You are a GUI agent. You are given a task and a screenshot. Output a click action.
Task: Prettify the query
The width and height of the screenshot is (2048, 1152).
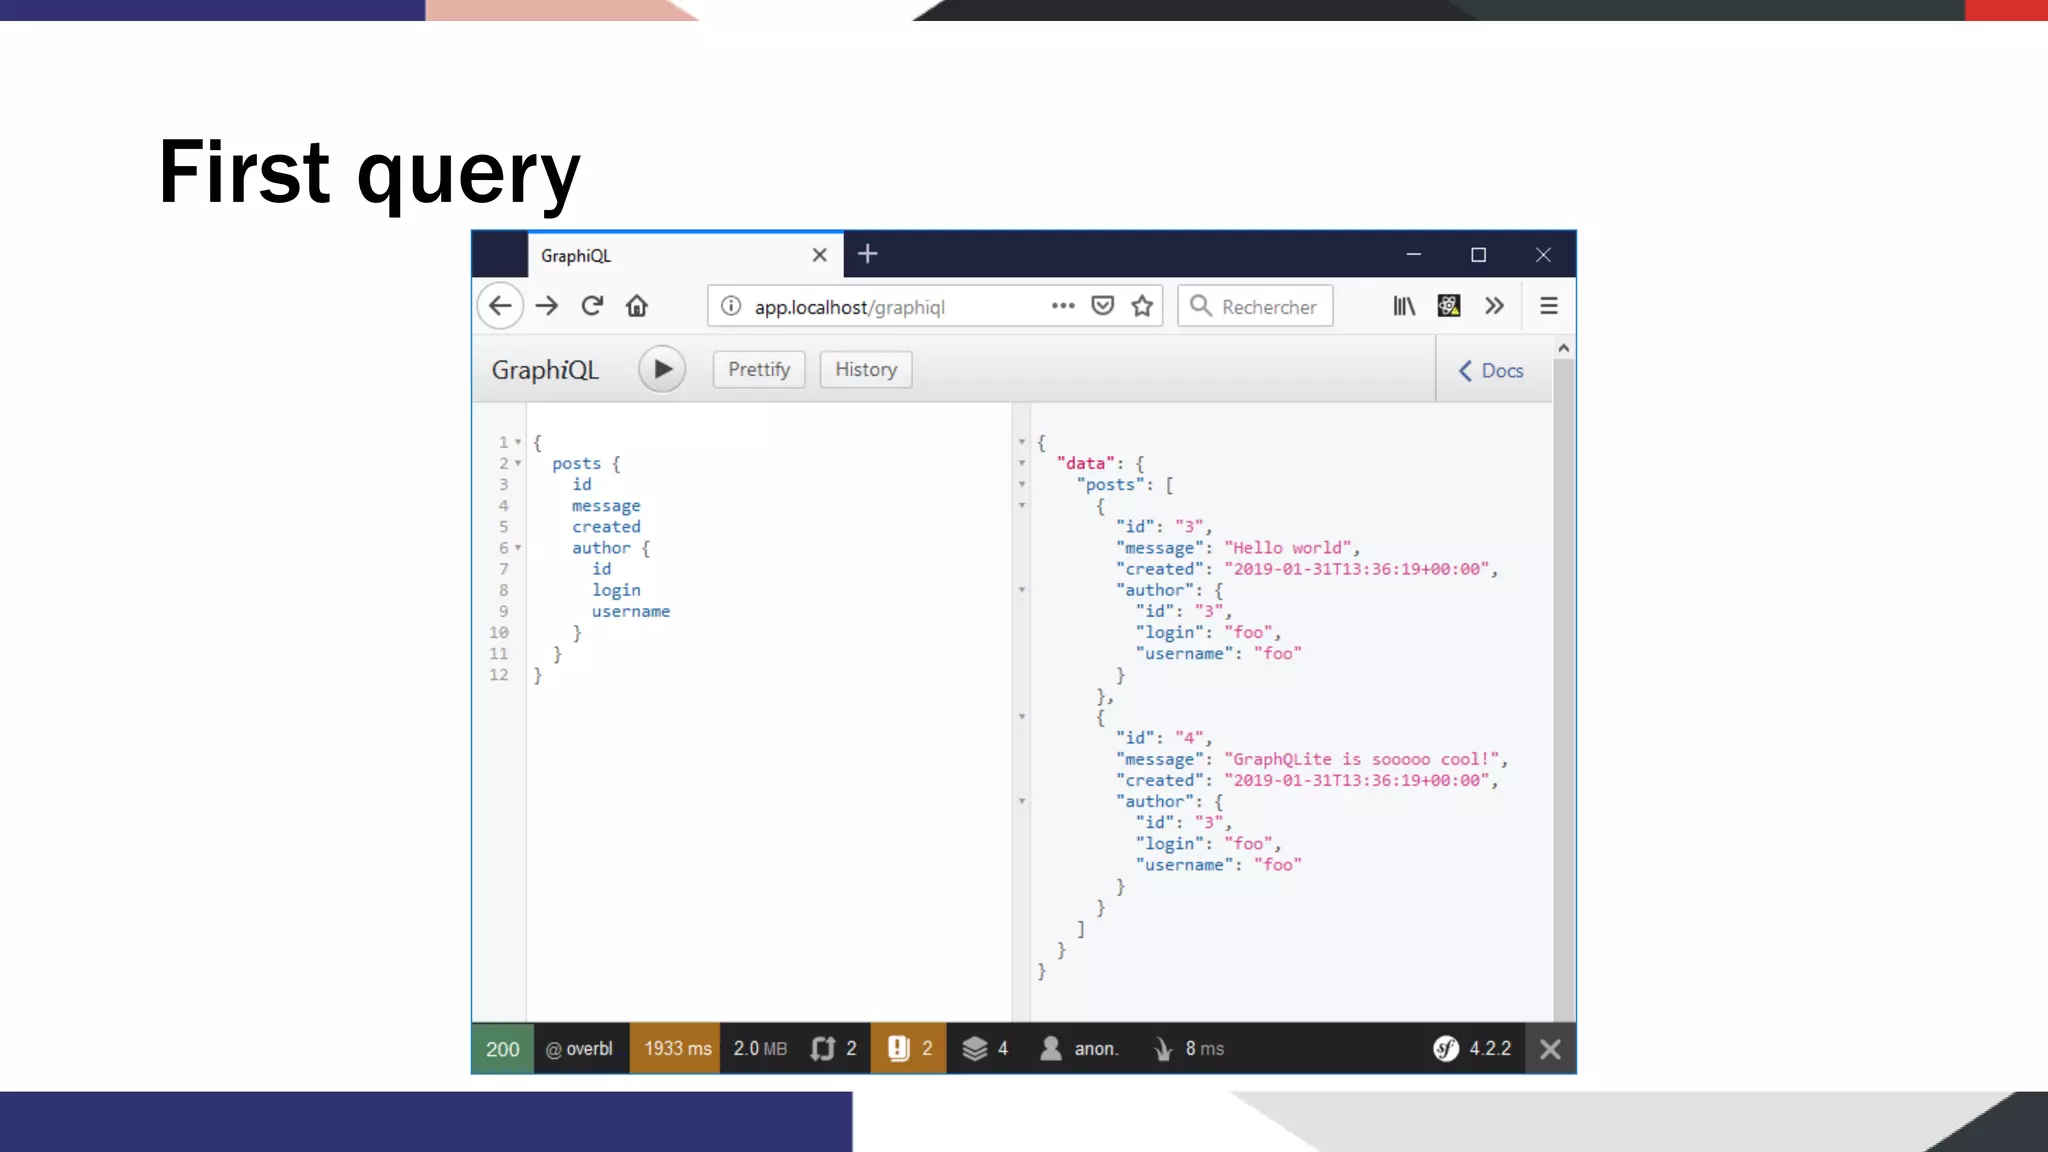tap(759, 369)
